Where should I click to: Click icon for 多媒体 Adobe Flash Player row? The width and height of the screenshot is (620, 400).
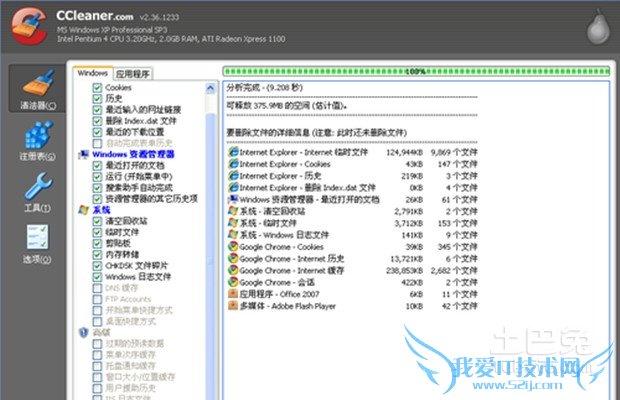(x=233, y=306)
